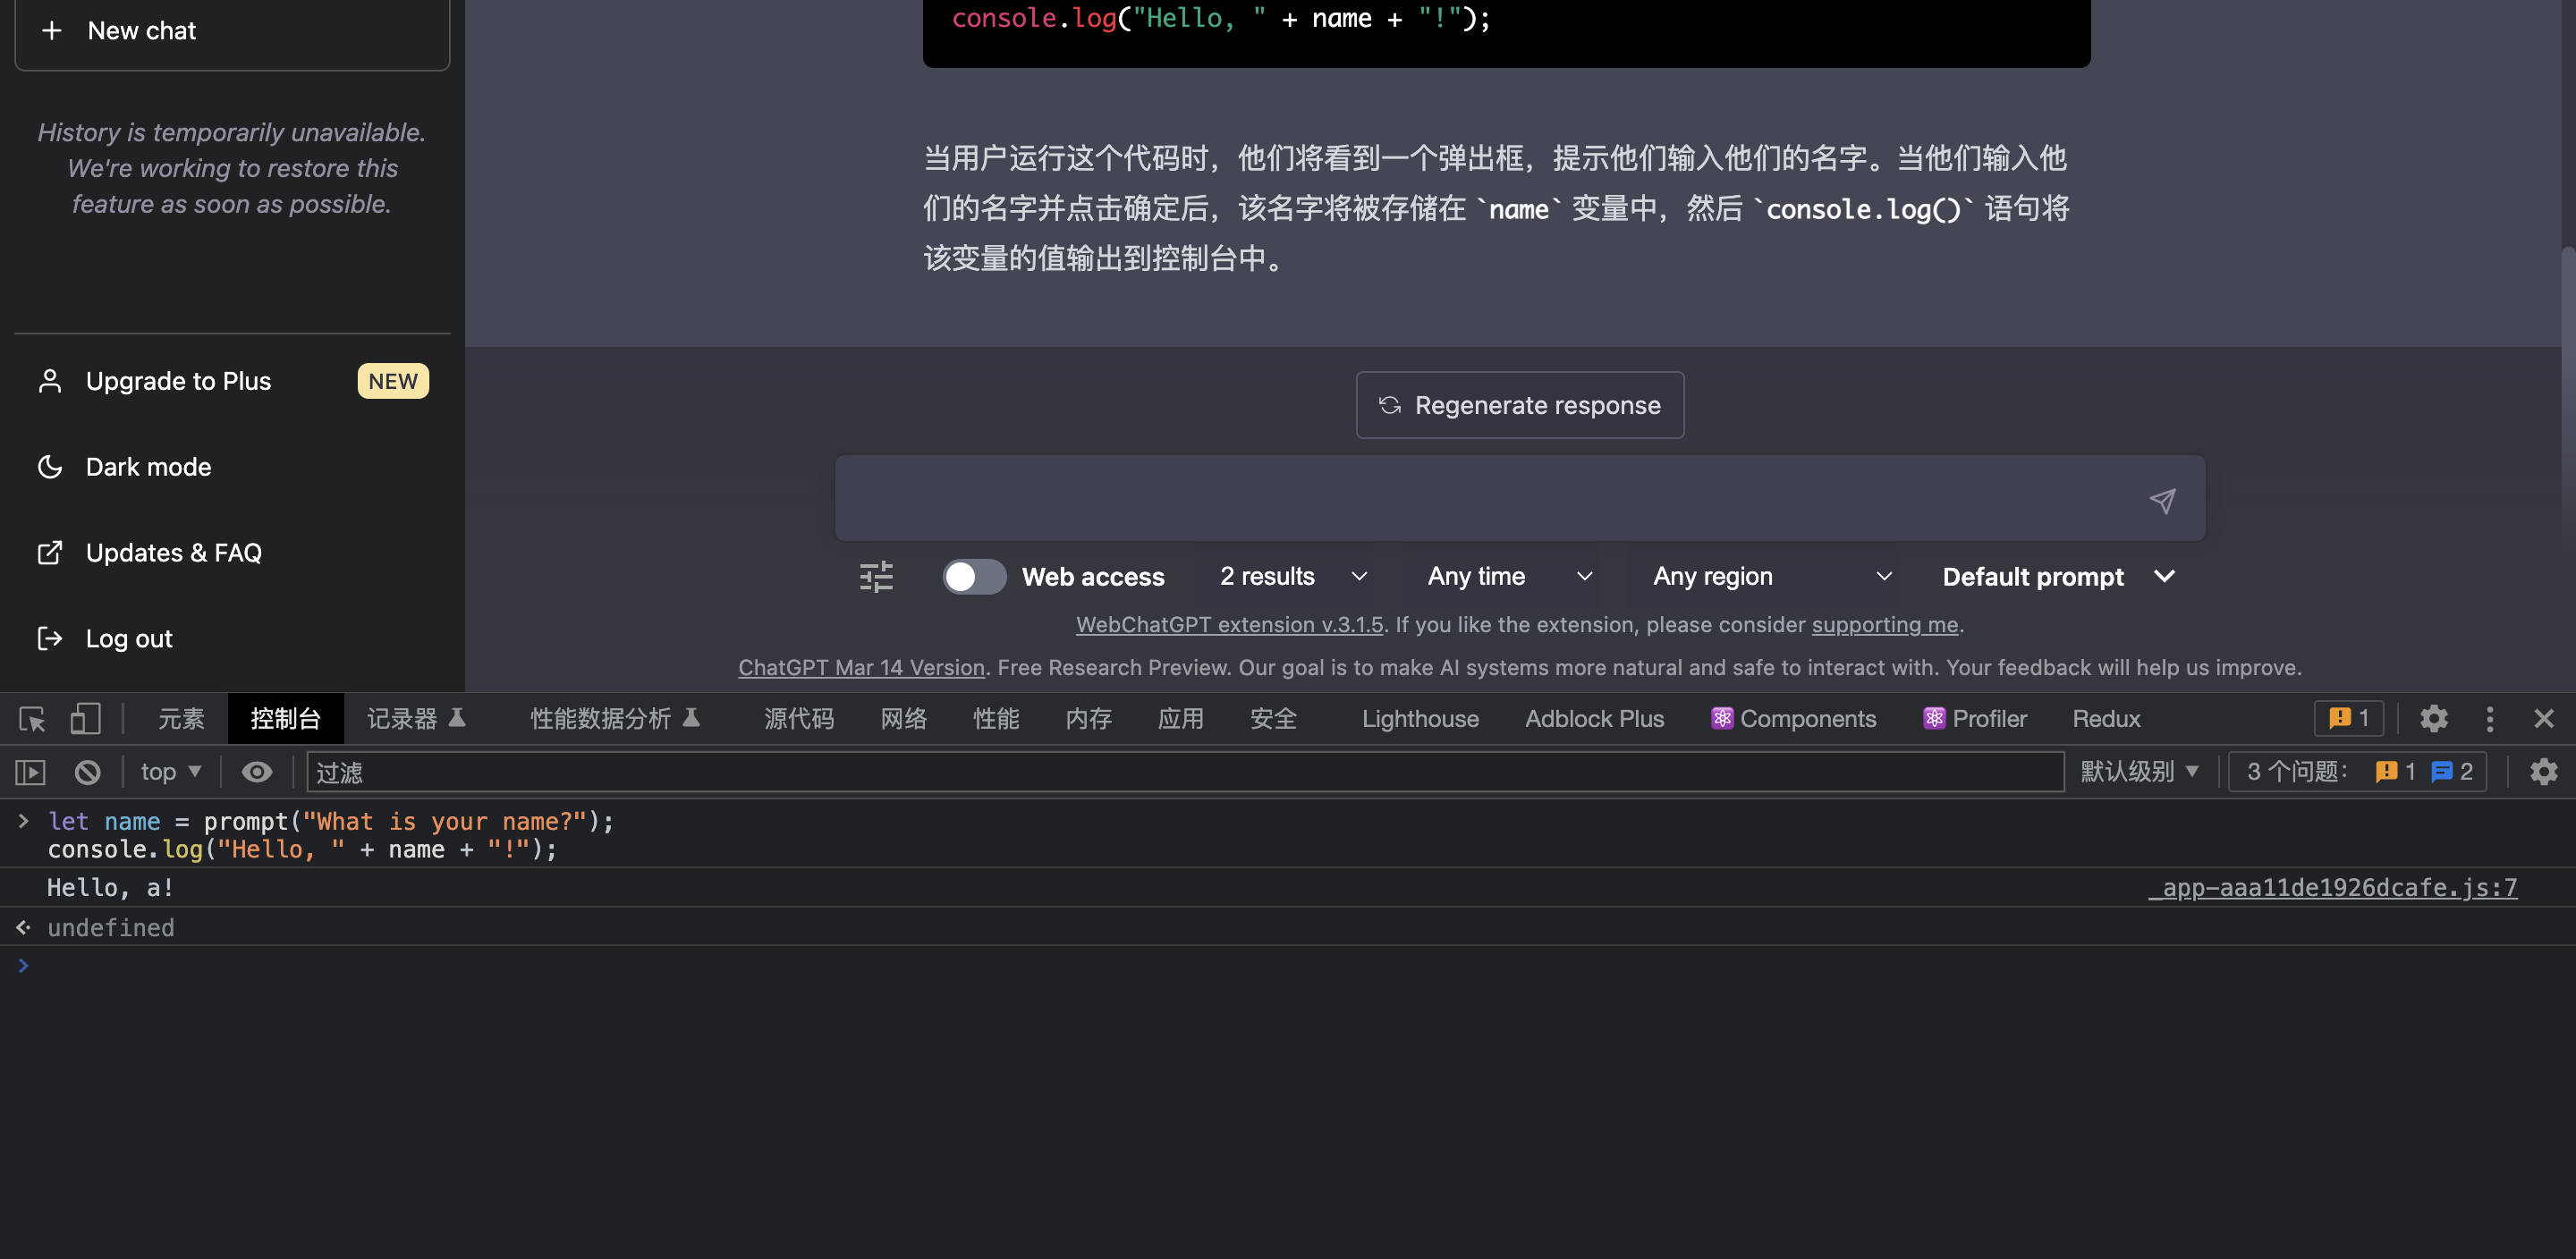The height and width of the screenshot is (1259, 2576).
Task: Open the 2 results dropdown
Action: 1293,577
